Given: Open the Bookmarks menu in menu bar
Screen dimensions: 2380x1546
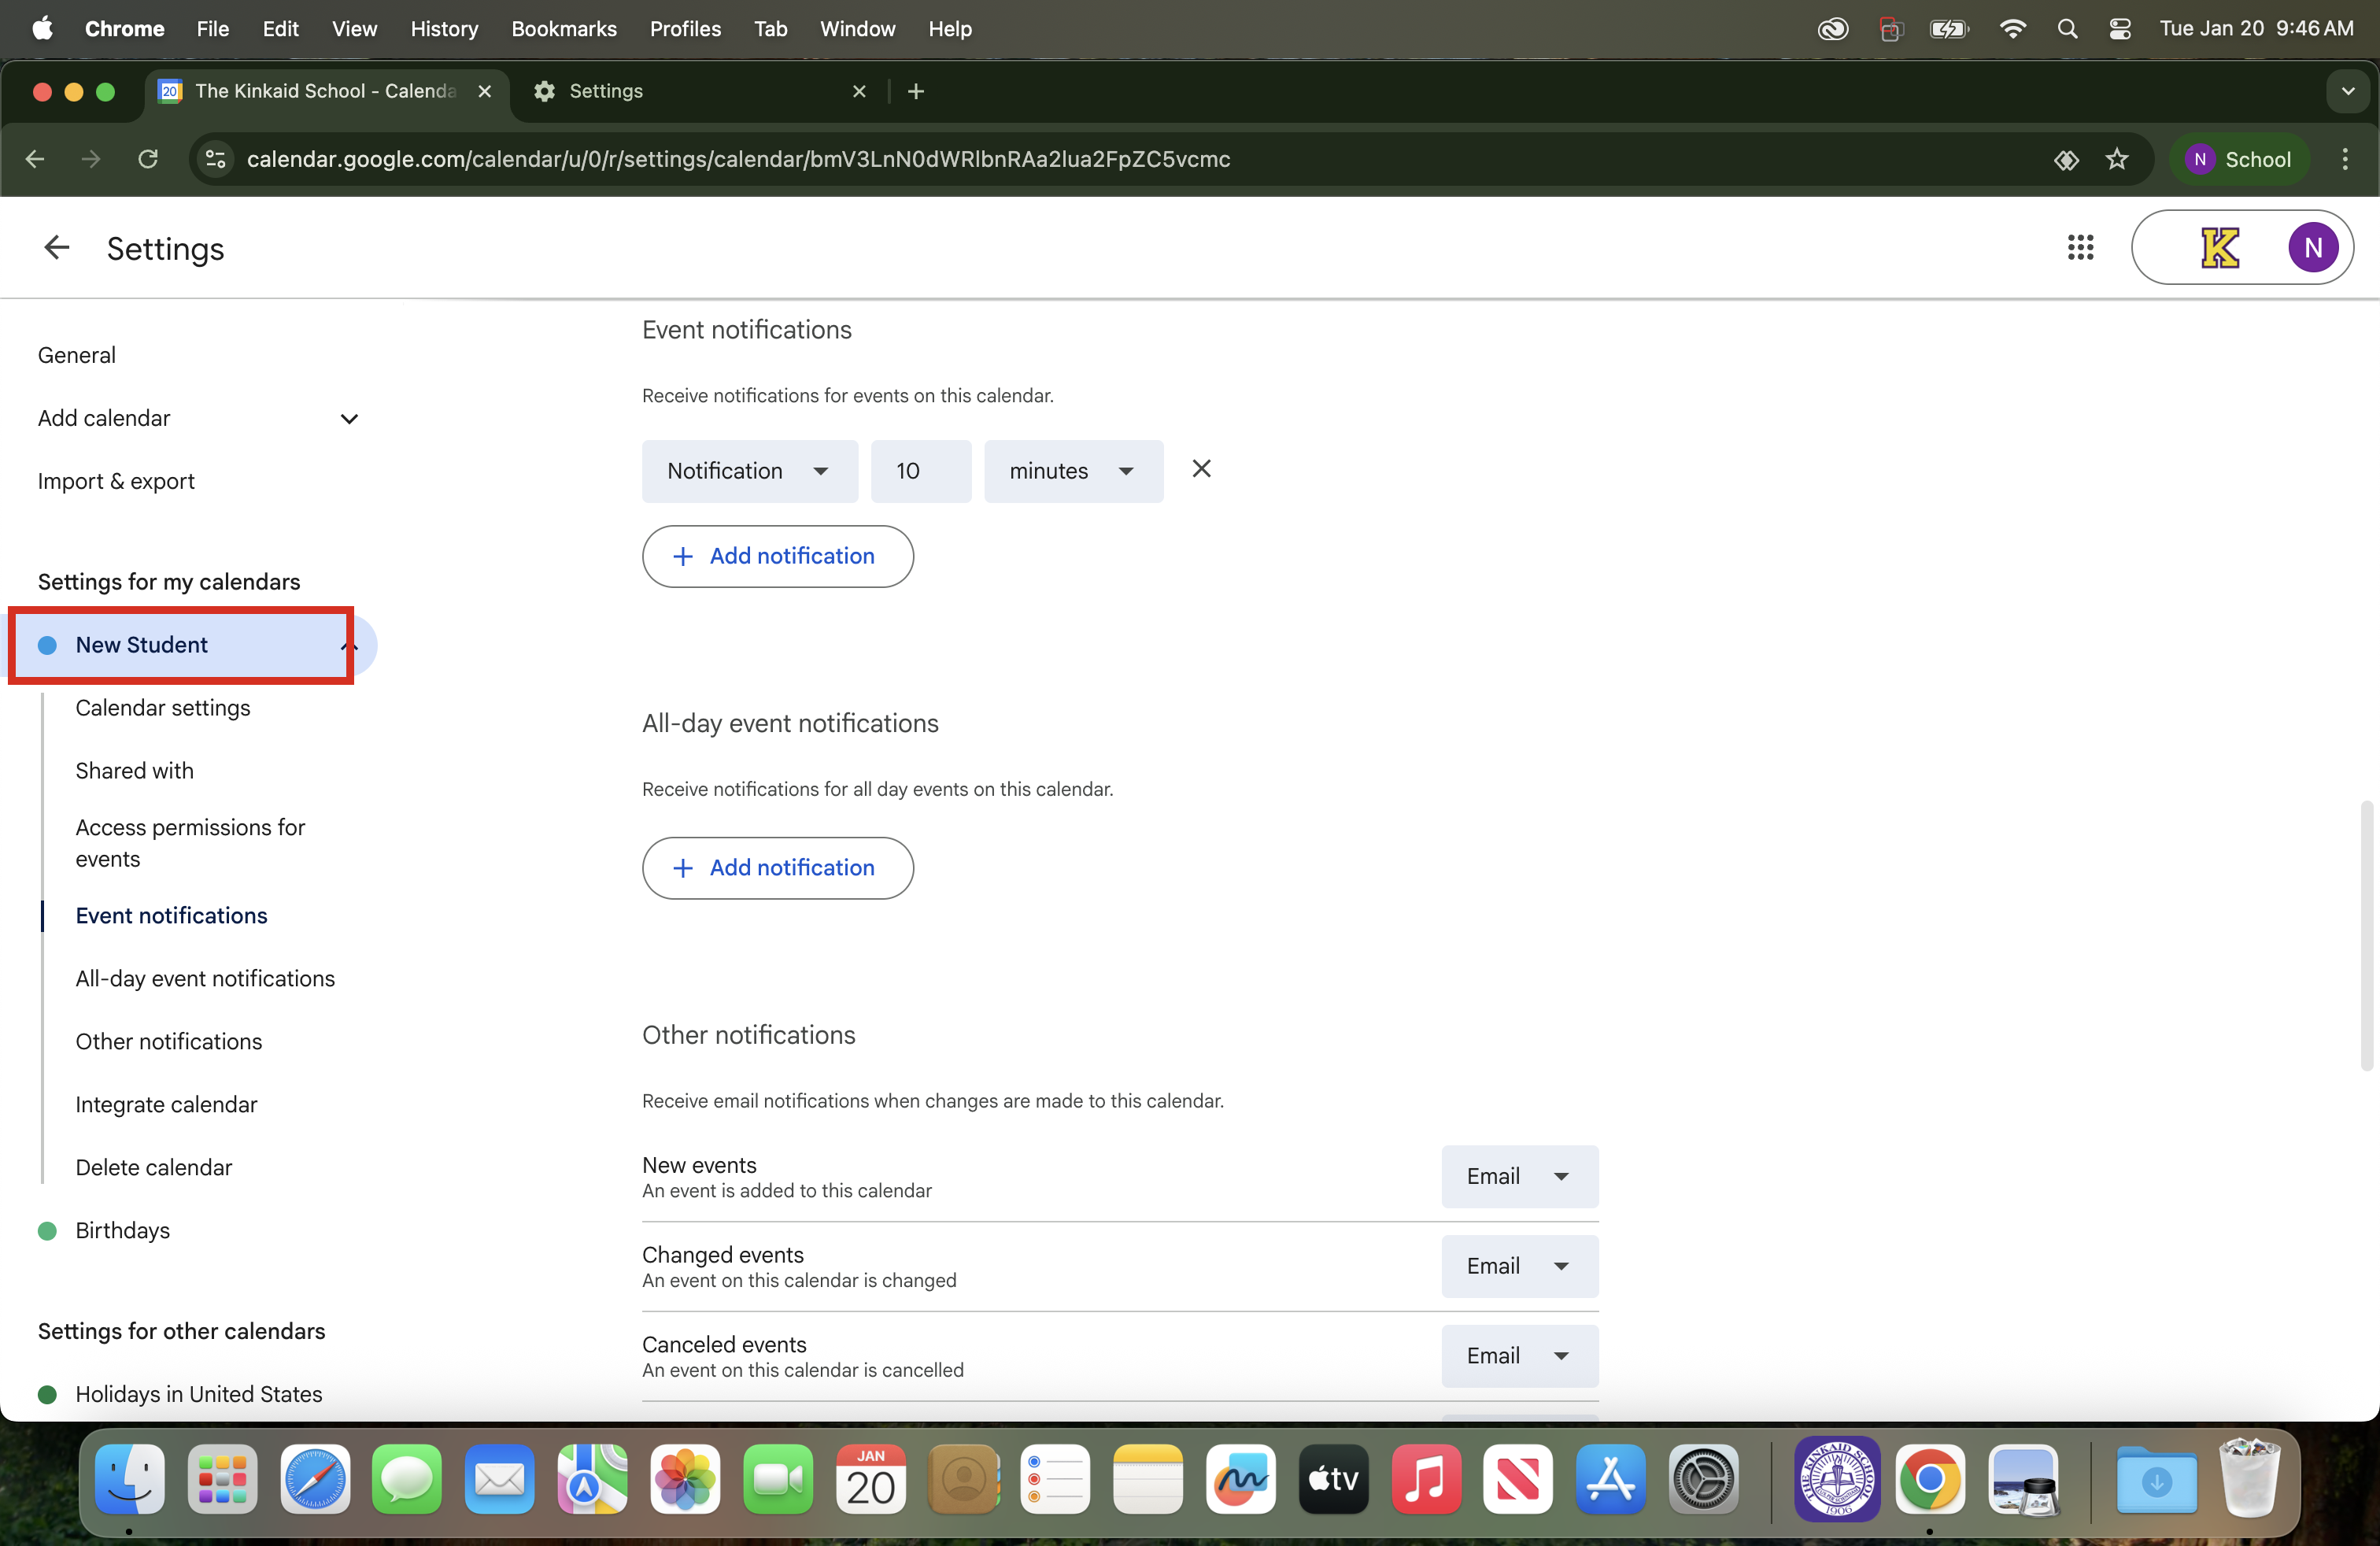Looking at the screenshot, I should (563, 29).
